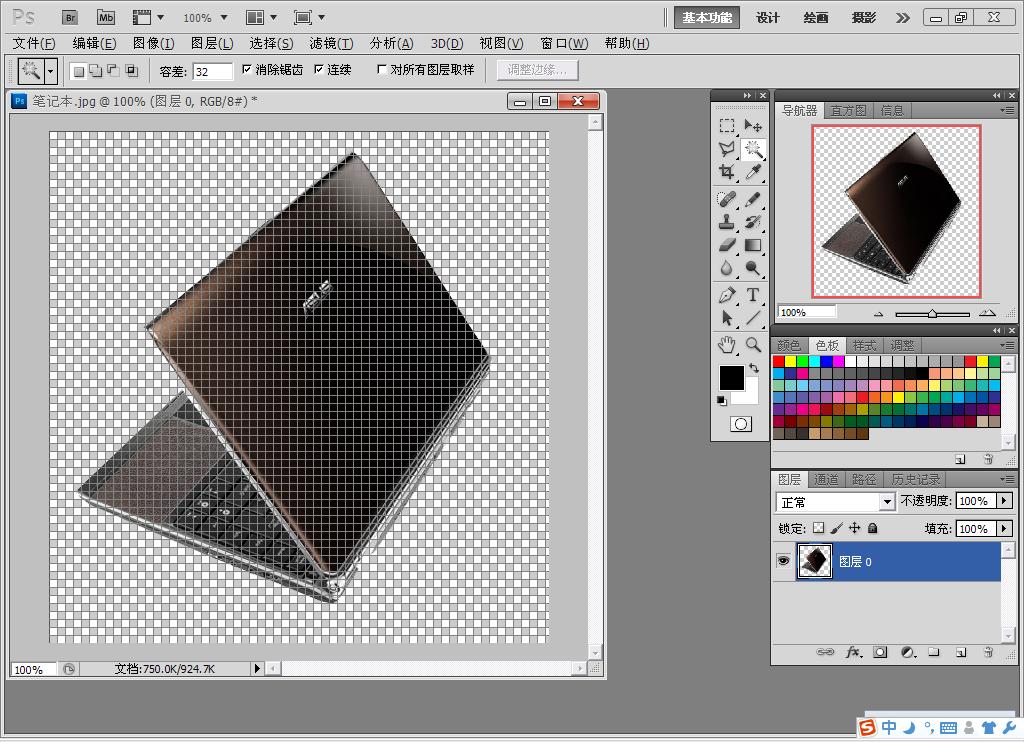Expand the opacity 不透明度 slider arrow
1024x742 pixels.
pos(1004,501)
